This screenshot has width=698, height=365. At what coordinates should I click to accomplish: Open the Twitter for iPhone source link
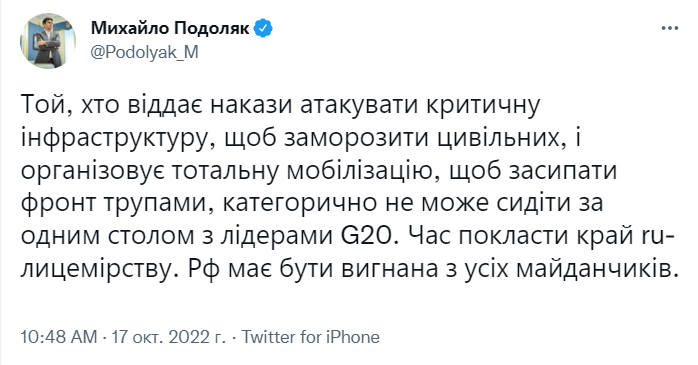pos(310,337)
